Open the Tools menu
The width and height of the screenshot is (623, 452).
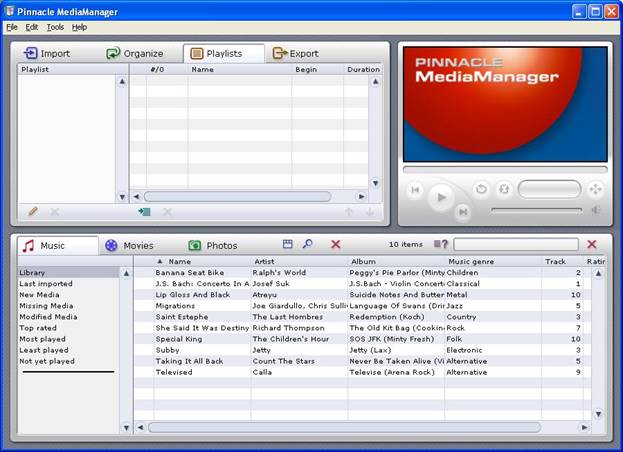[55, 27]
